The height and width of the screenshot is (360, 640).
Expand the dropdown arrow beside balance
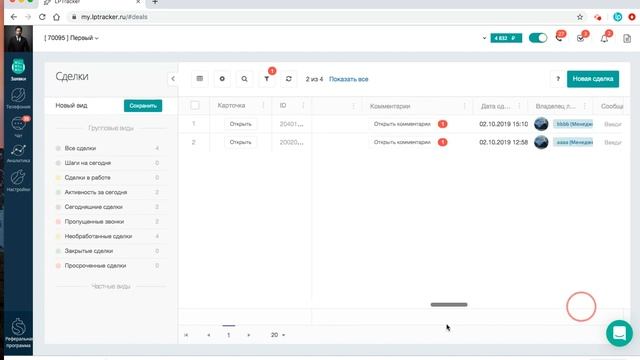(484, 38)
